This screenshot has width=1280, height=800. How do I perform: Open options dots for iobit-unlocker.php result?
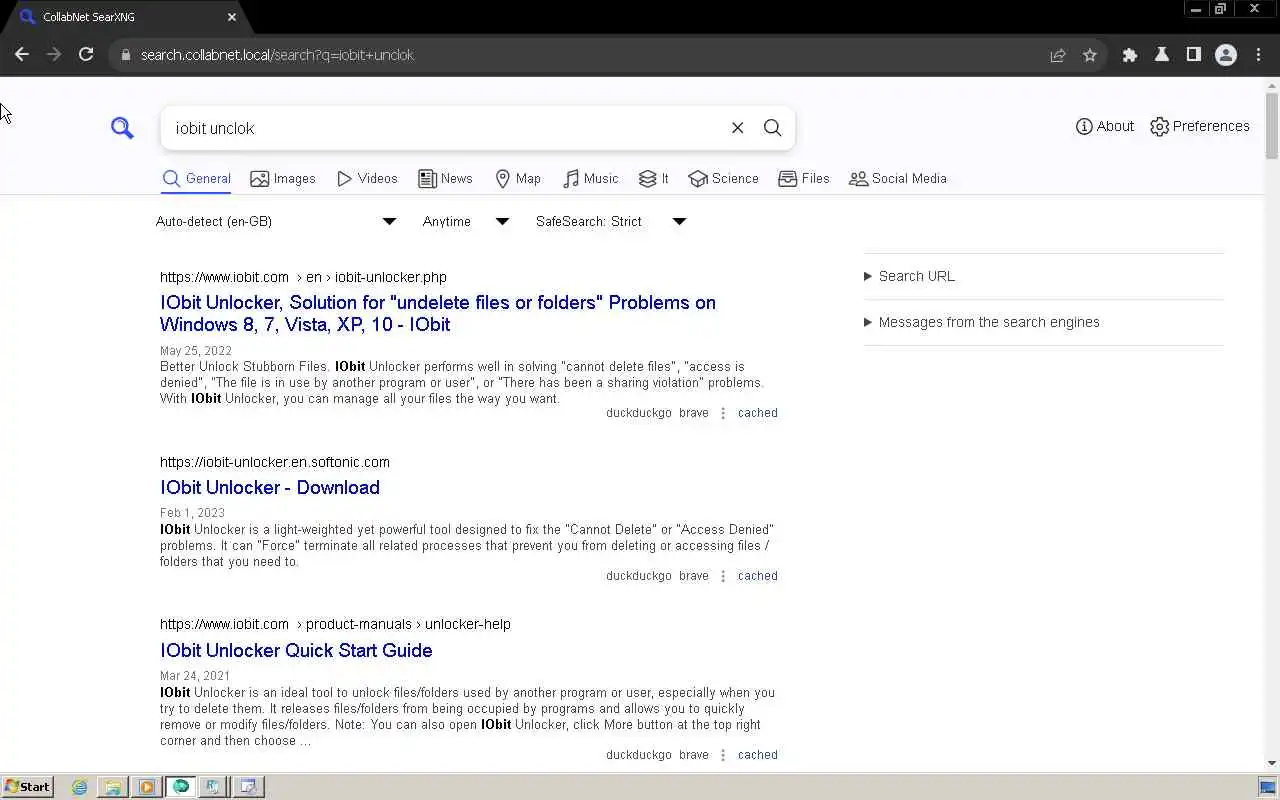[723, 413]
